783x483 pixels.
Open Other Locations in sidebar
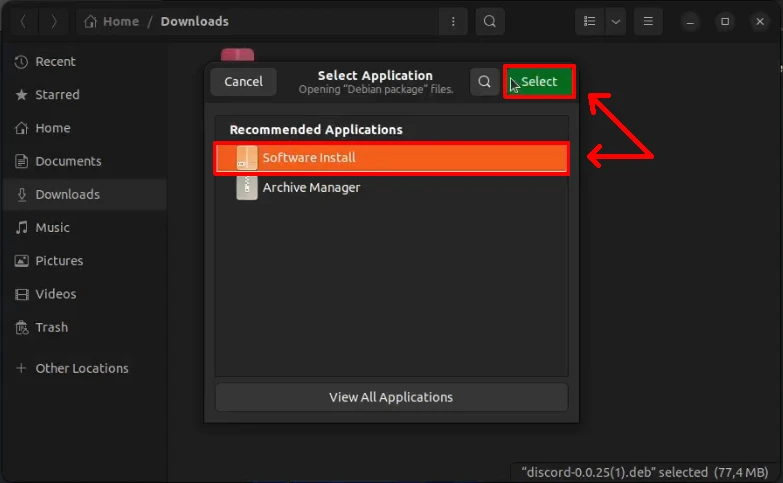[85, 368]
